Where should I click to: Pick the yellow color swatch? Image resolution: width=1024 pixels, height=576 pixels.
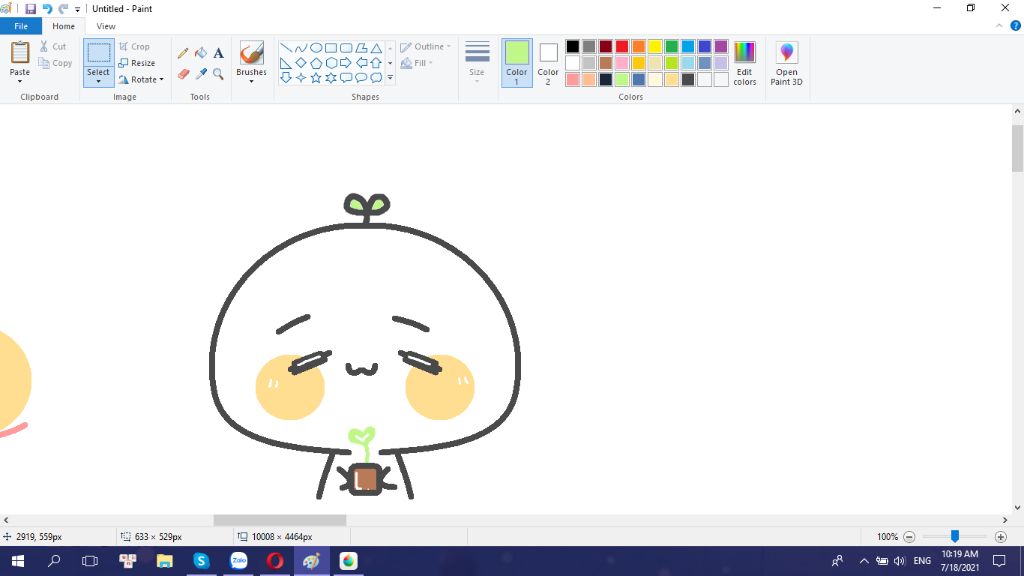click(x=655, y=46)
